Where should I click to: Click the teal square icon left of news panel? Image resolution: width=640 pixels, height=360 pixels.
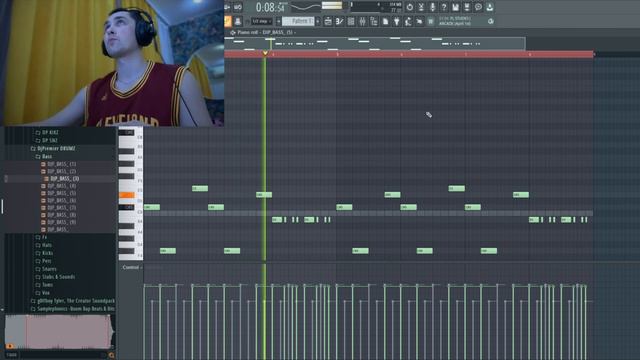tap(431, 22)
